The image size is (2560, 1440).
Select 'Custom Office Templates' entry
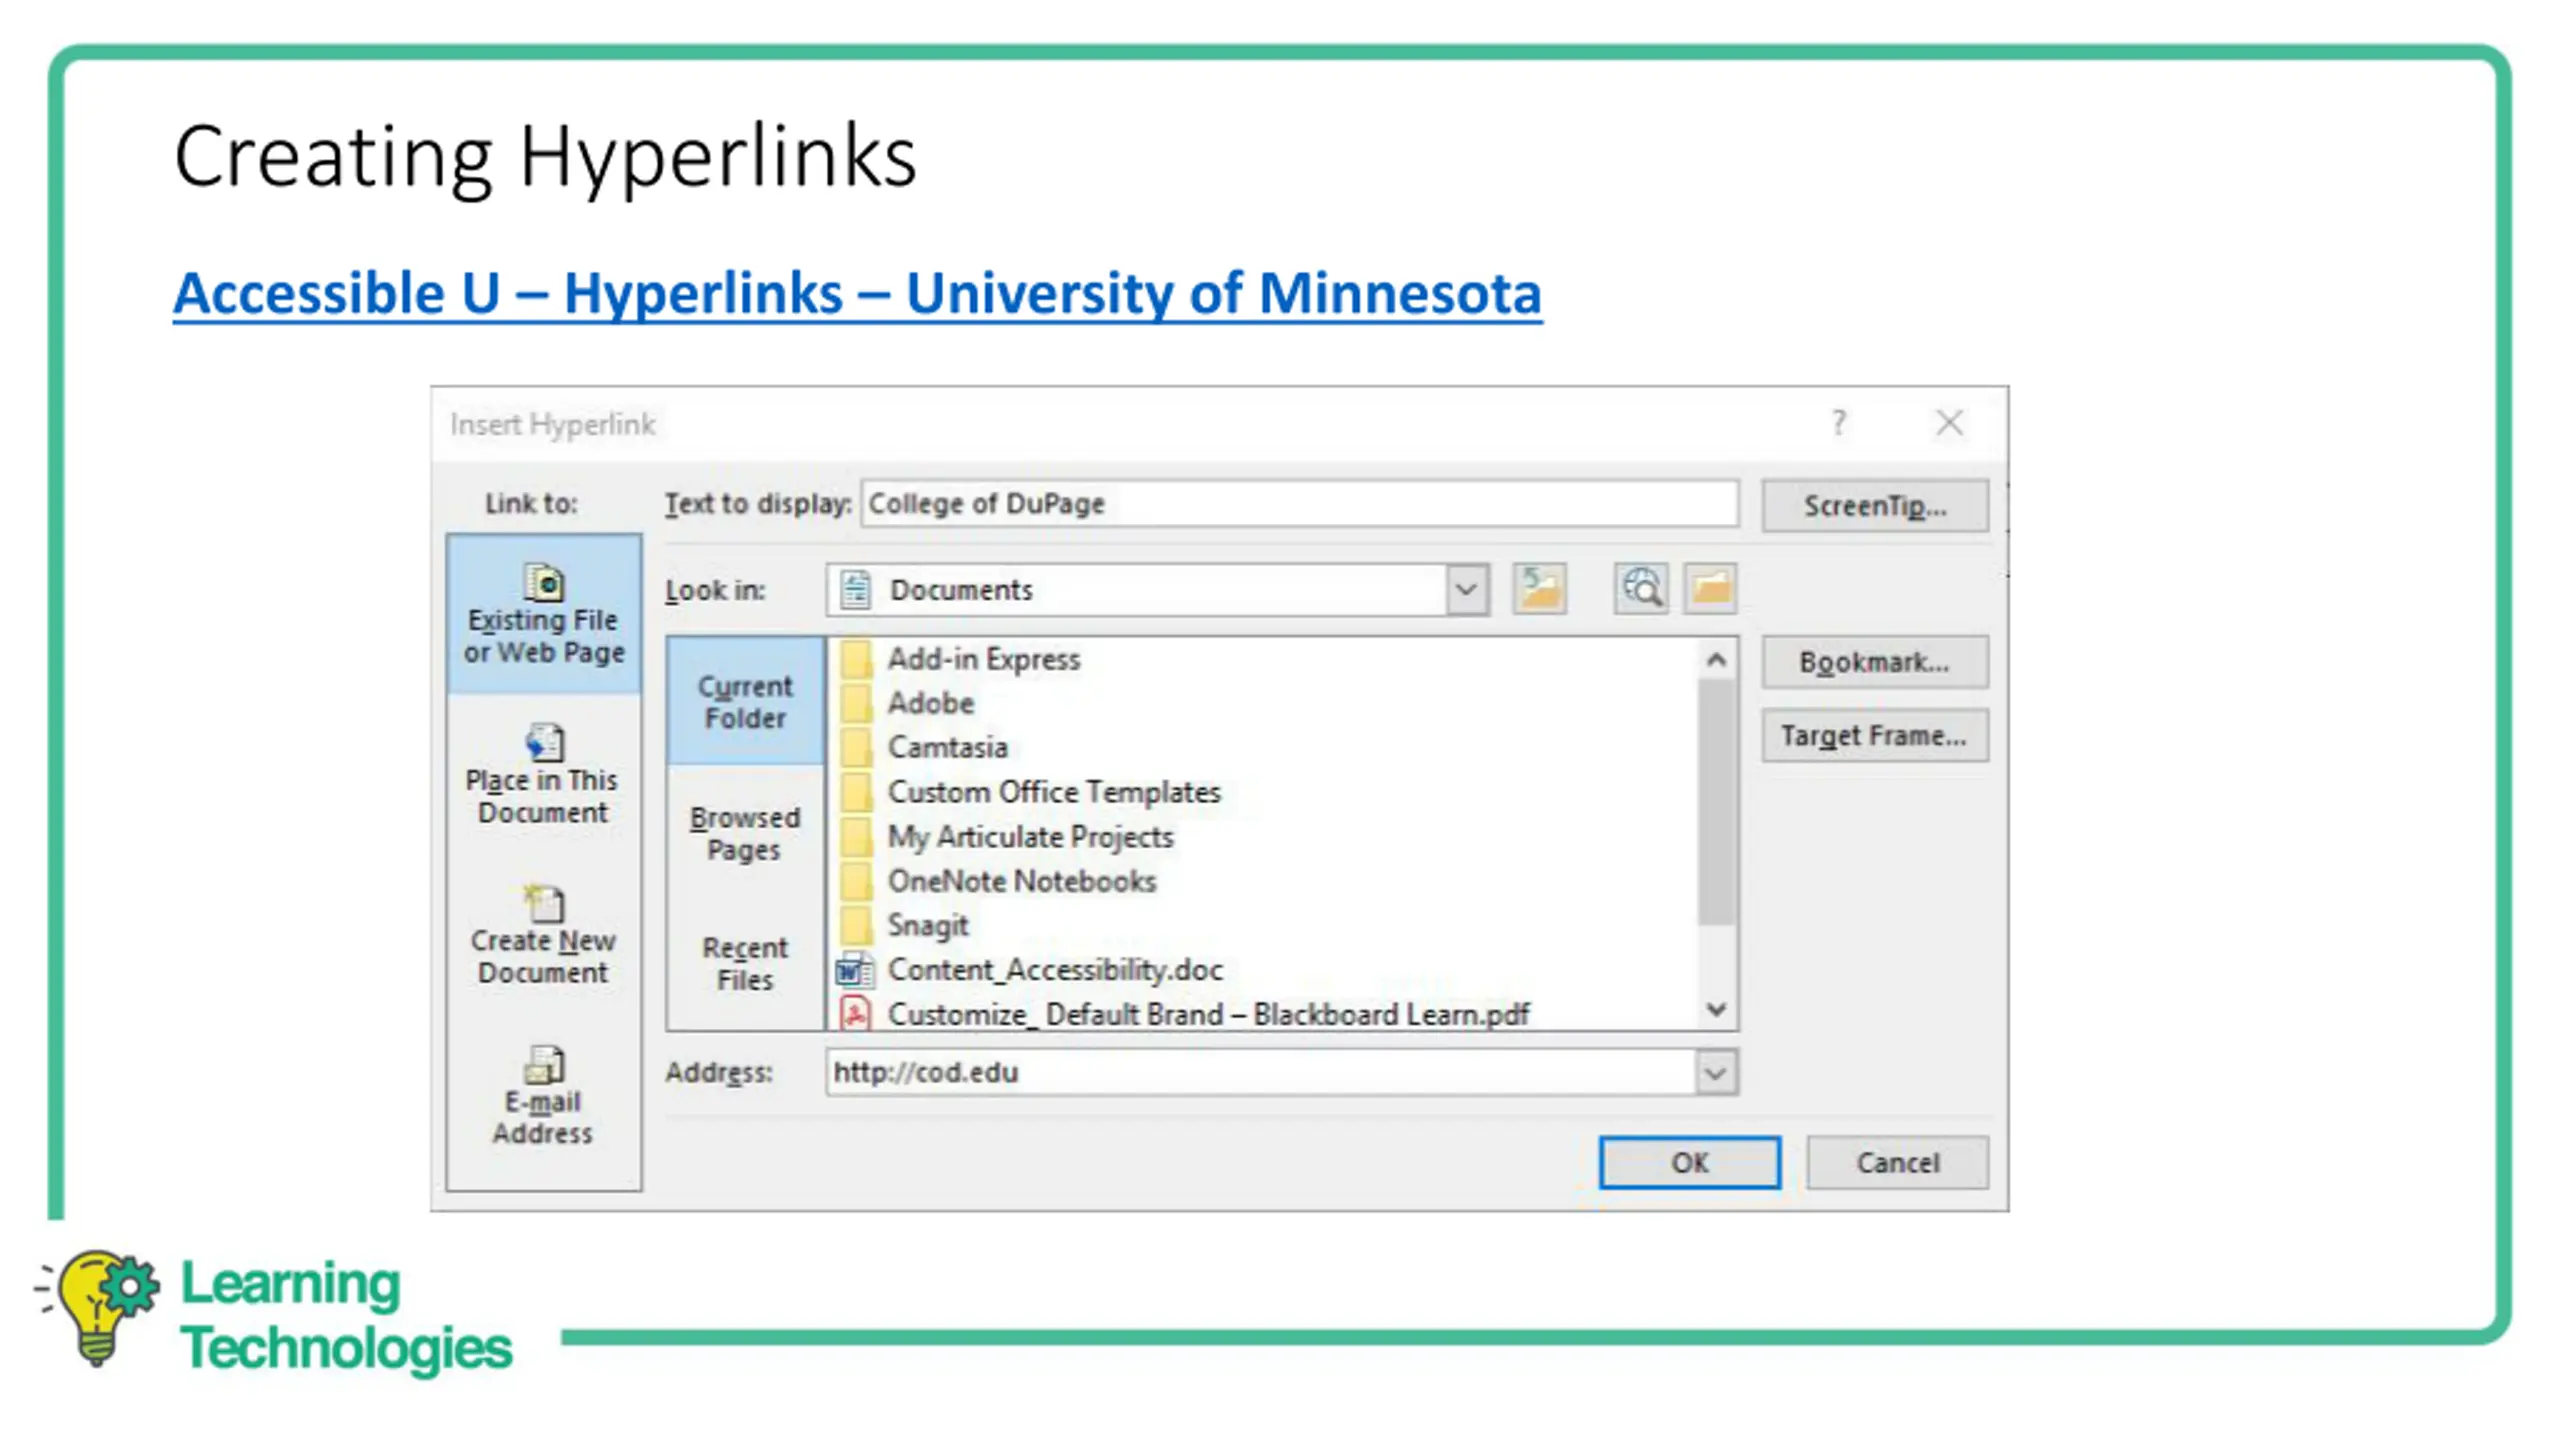coord(1054,792)
